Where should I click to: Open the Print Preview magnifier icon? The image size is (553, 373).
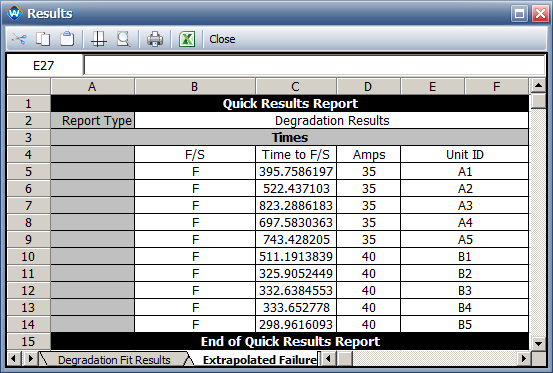123,39
